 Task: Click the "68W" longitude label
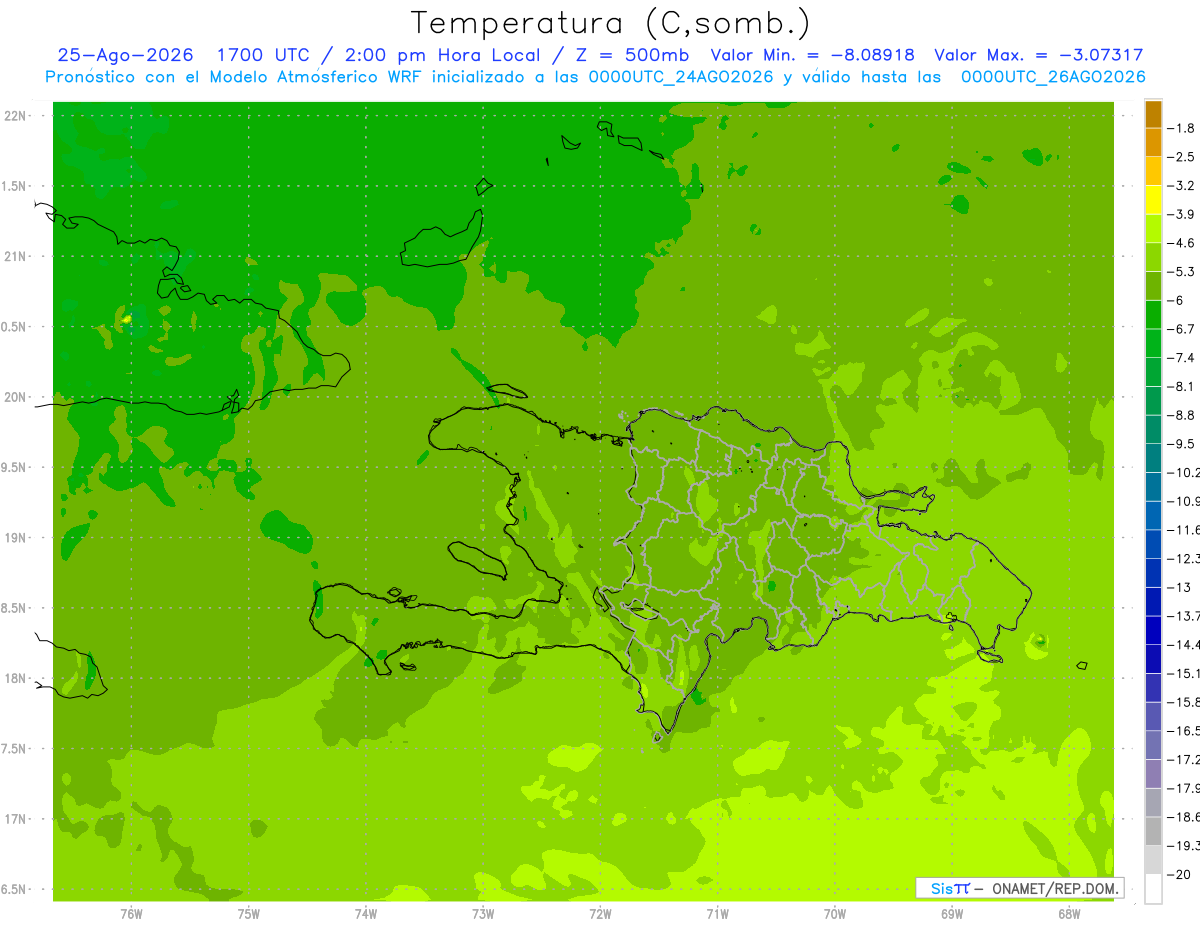1068,914
